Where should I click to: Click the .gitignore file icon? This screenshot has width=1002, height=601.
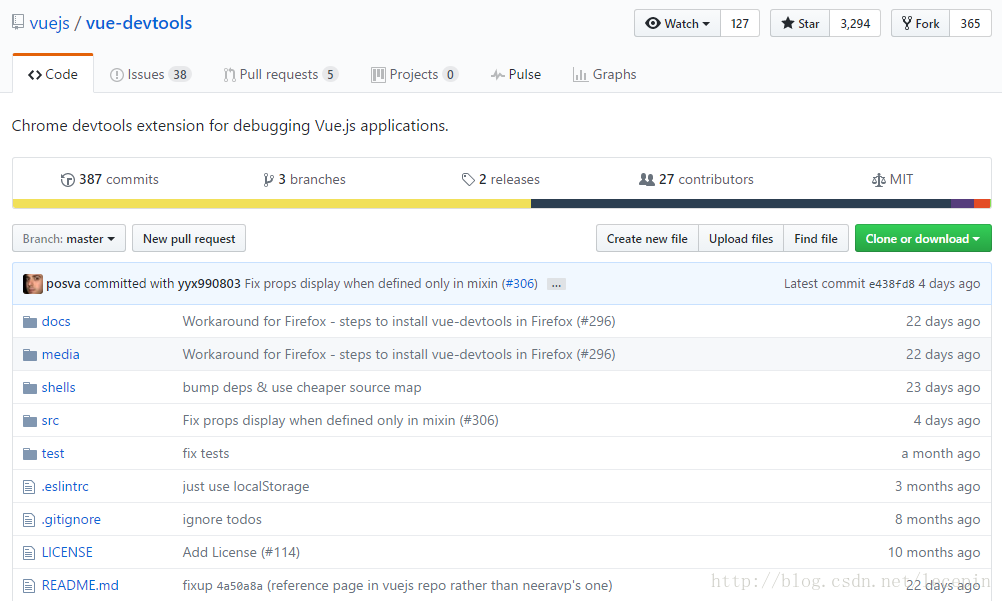pyautogui.click(x=29, y=520)
